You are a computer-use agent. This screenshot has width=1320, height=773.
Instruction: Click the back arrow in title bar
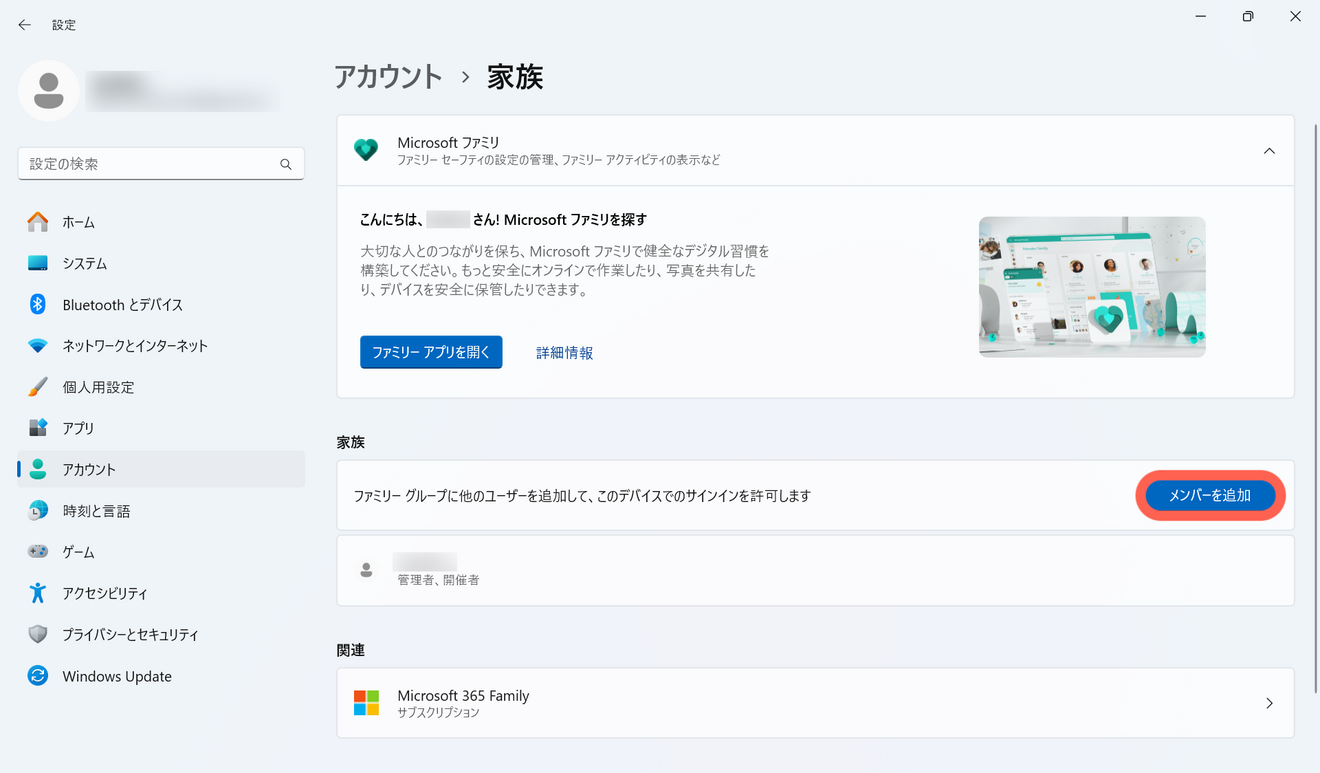[x=25, y=25]
